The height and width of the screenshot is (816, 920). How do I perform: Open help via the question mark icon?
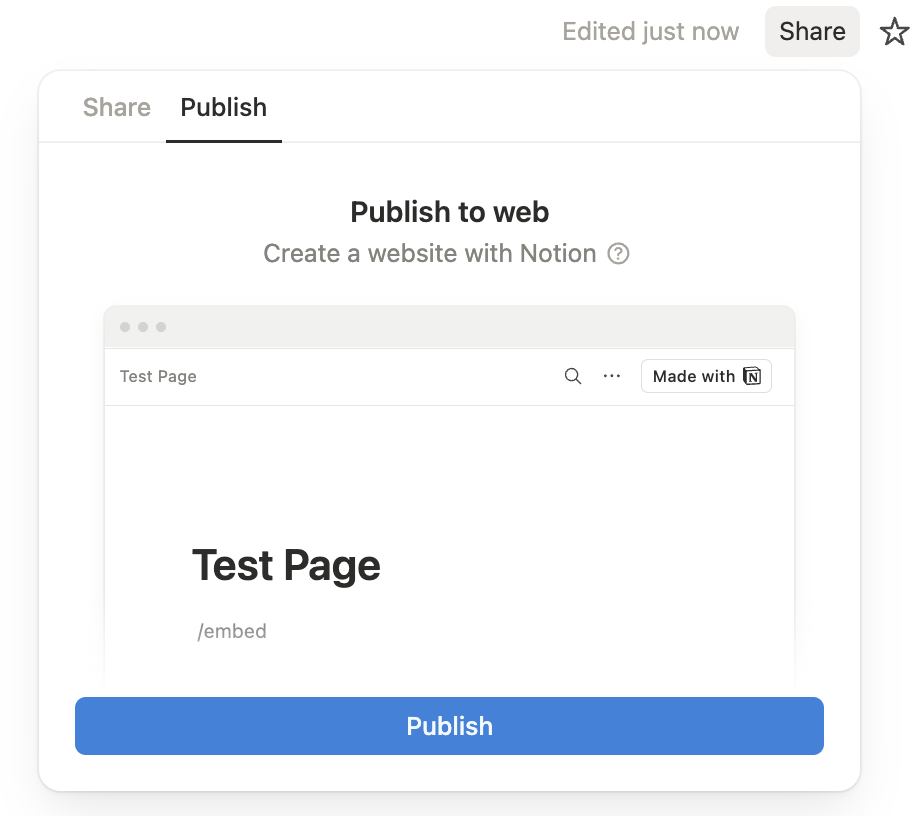click(618, 254)
